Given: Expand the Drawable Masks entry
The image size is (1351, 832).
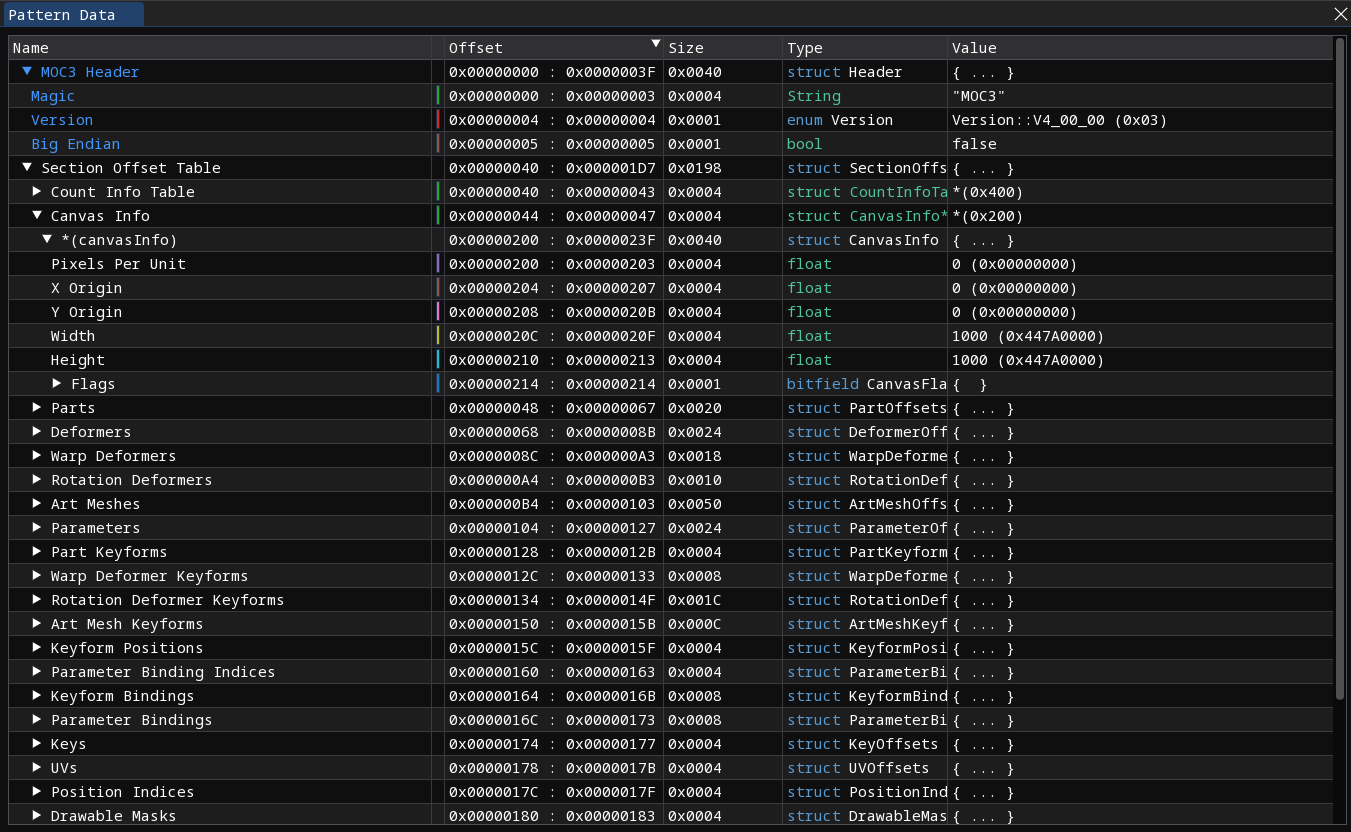Looking at the screenshot, I should click(x=37, y=816).
